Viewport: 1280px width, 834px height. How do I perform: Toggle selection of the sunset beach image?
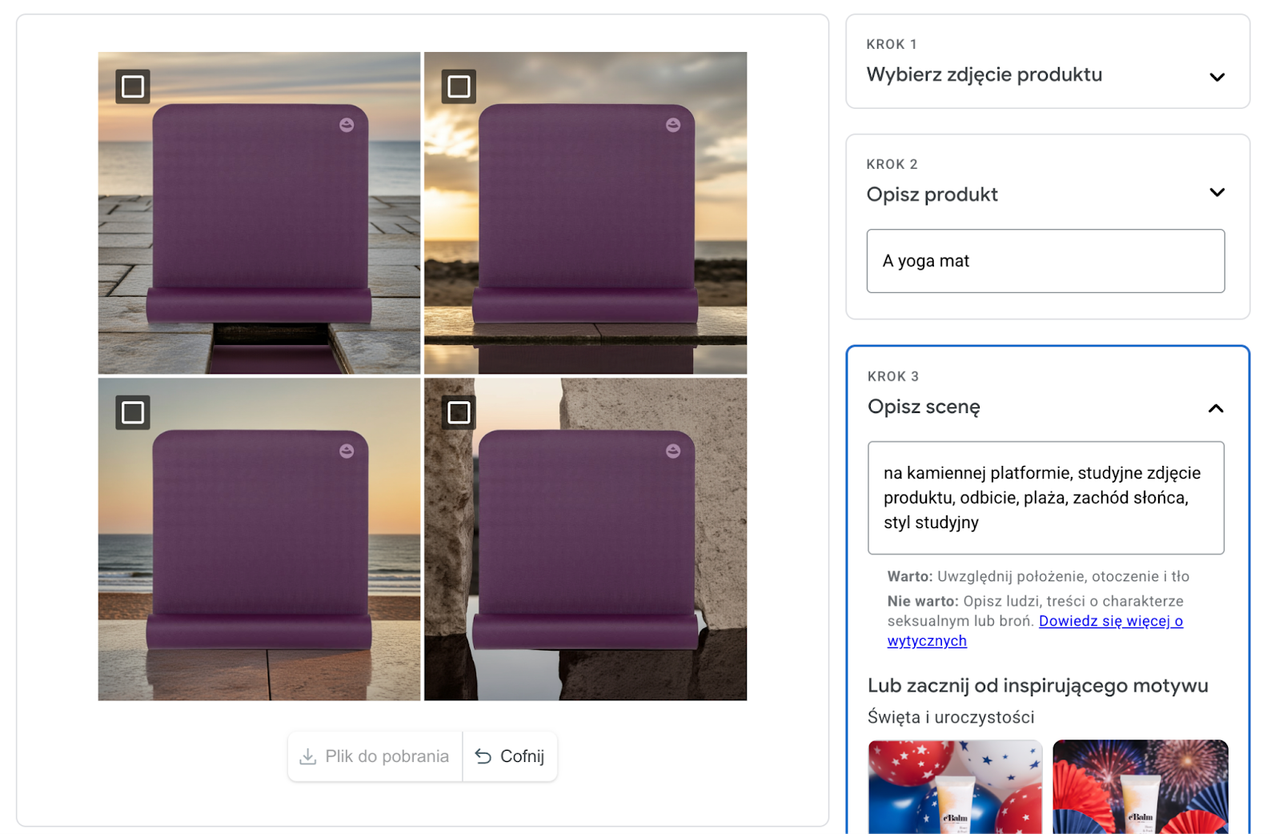click(x=585, y=212)
